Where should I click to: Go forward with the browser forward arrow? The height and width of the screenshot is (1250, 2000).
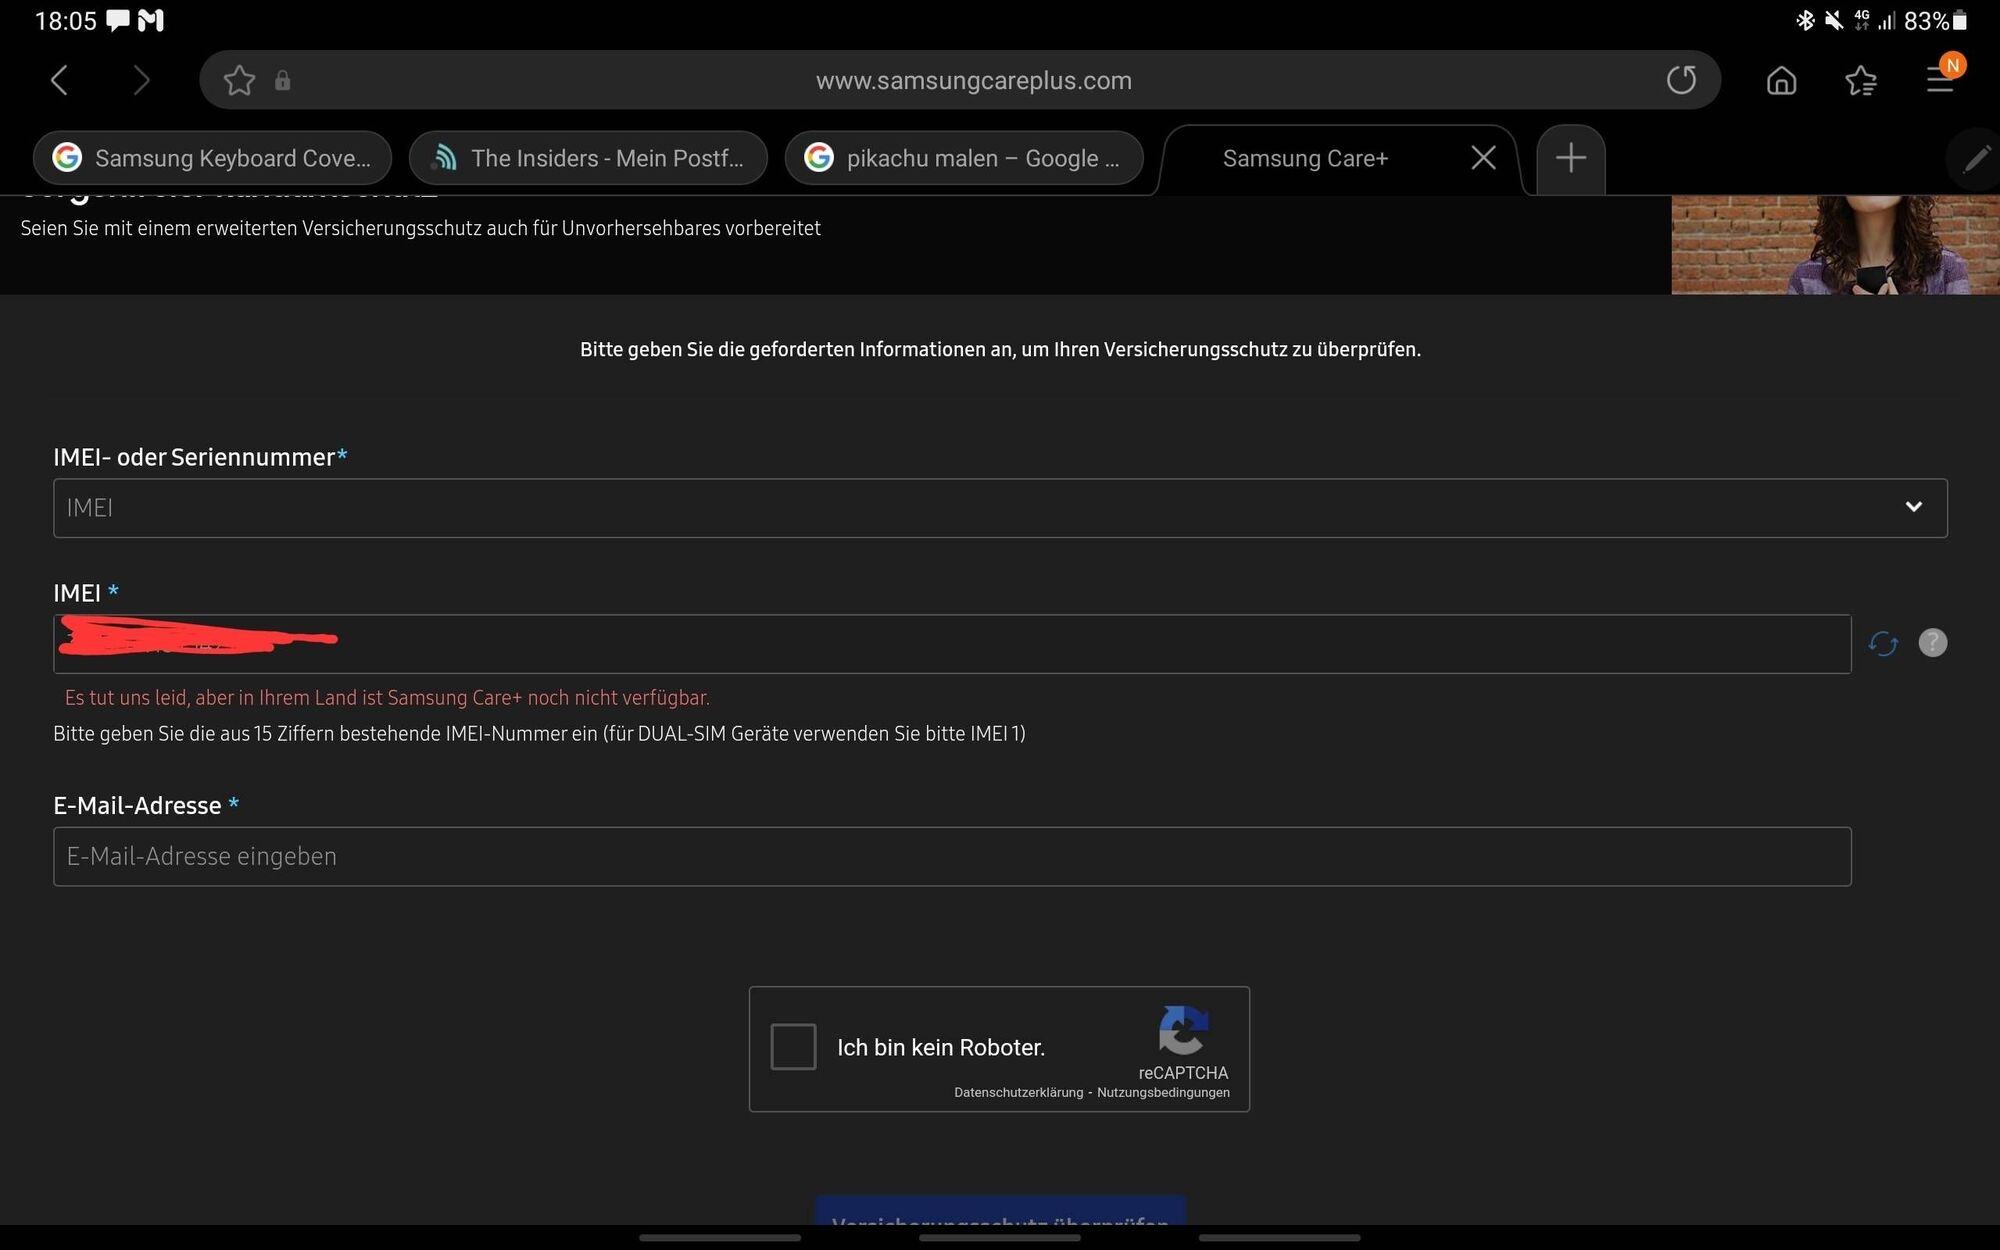tap(141, 80)
